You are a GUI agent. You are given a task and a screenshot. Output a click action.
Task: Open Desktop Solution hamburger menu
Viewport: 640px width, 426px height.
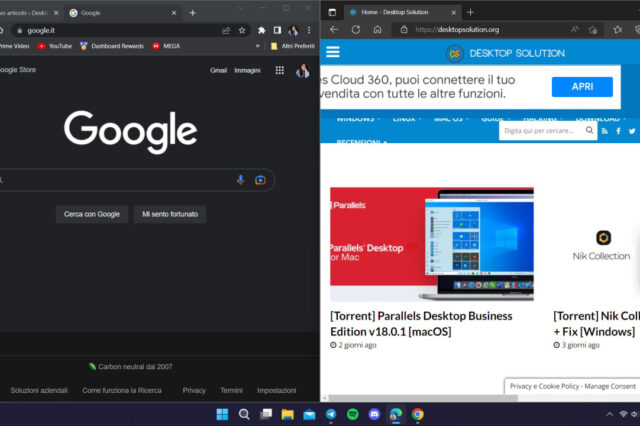tap(333, 52)
